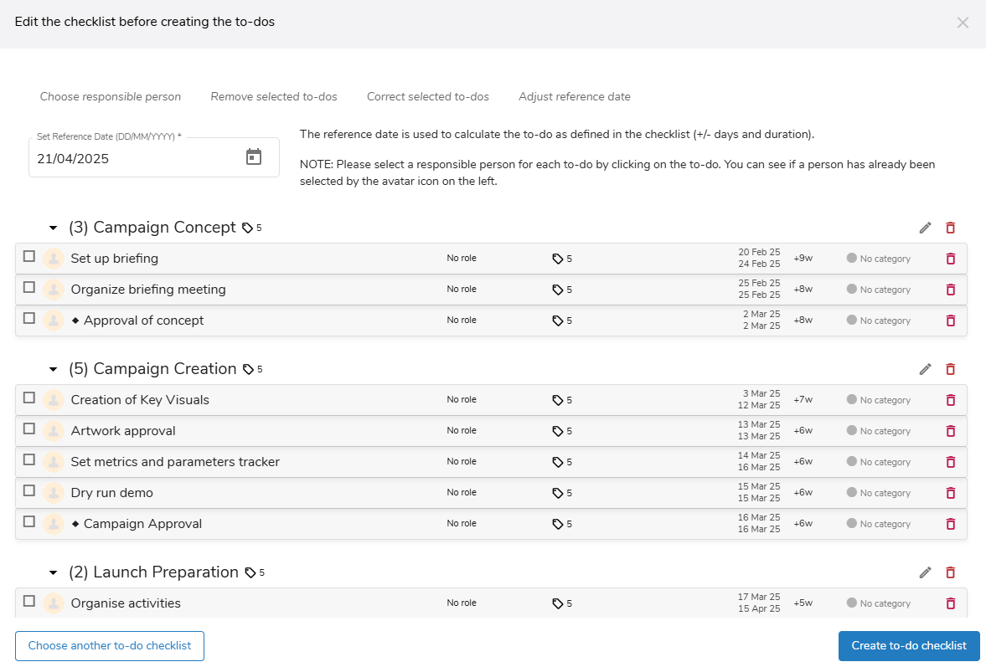
Task: Check the Organize briefing meeting checkbox
Action: (29, 288)
